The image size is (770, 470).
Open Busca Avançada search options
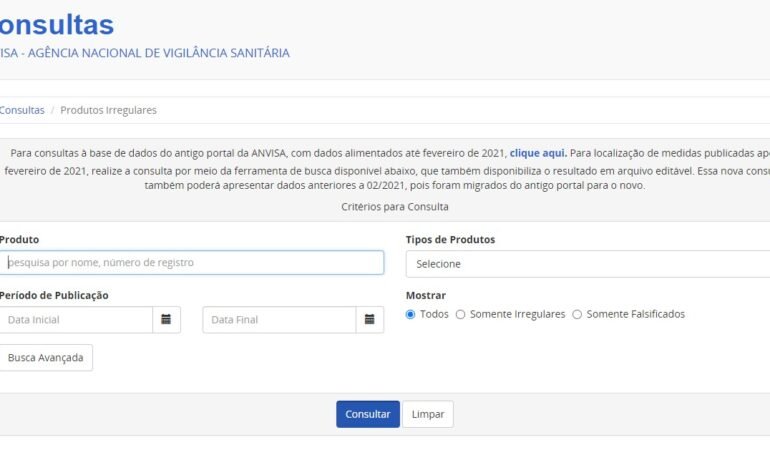click(x=46, y=358)
